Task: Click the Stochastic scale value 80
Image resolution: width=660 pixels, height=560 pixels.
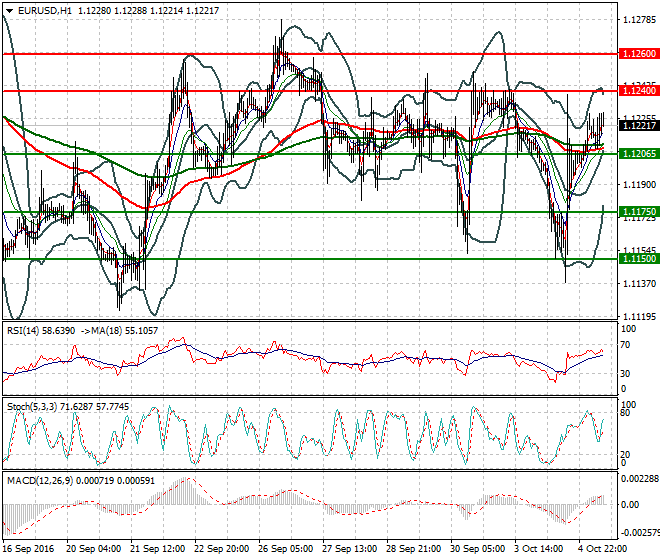Action: (x=625, y=413)
